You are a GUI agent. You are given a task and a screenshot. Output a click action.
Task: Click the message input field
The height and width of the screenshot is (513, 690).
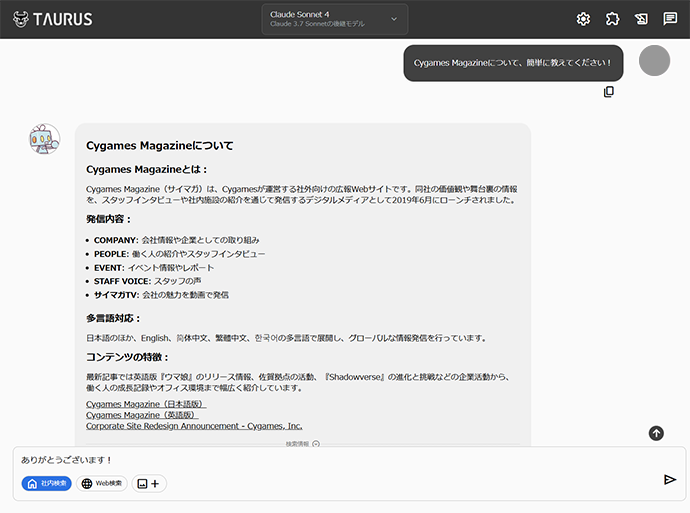pos(349,460)
